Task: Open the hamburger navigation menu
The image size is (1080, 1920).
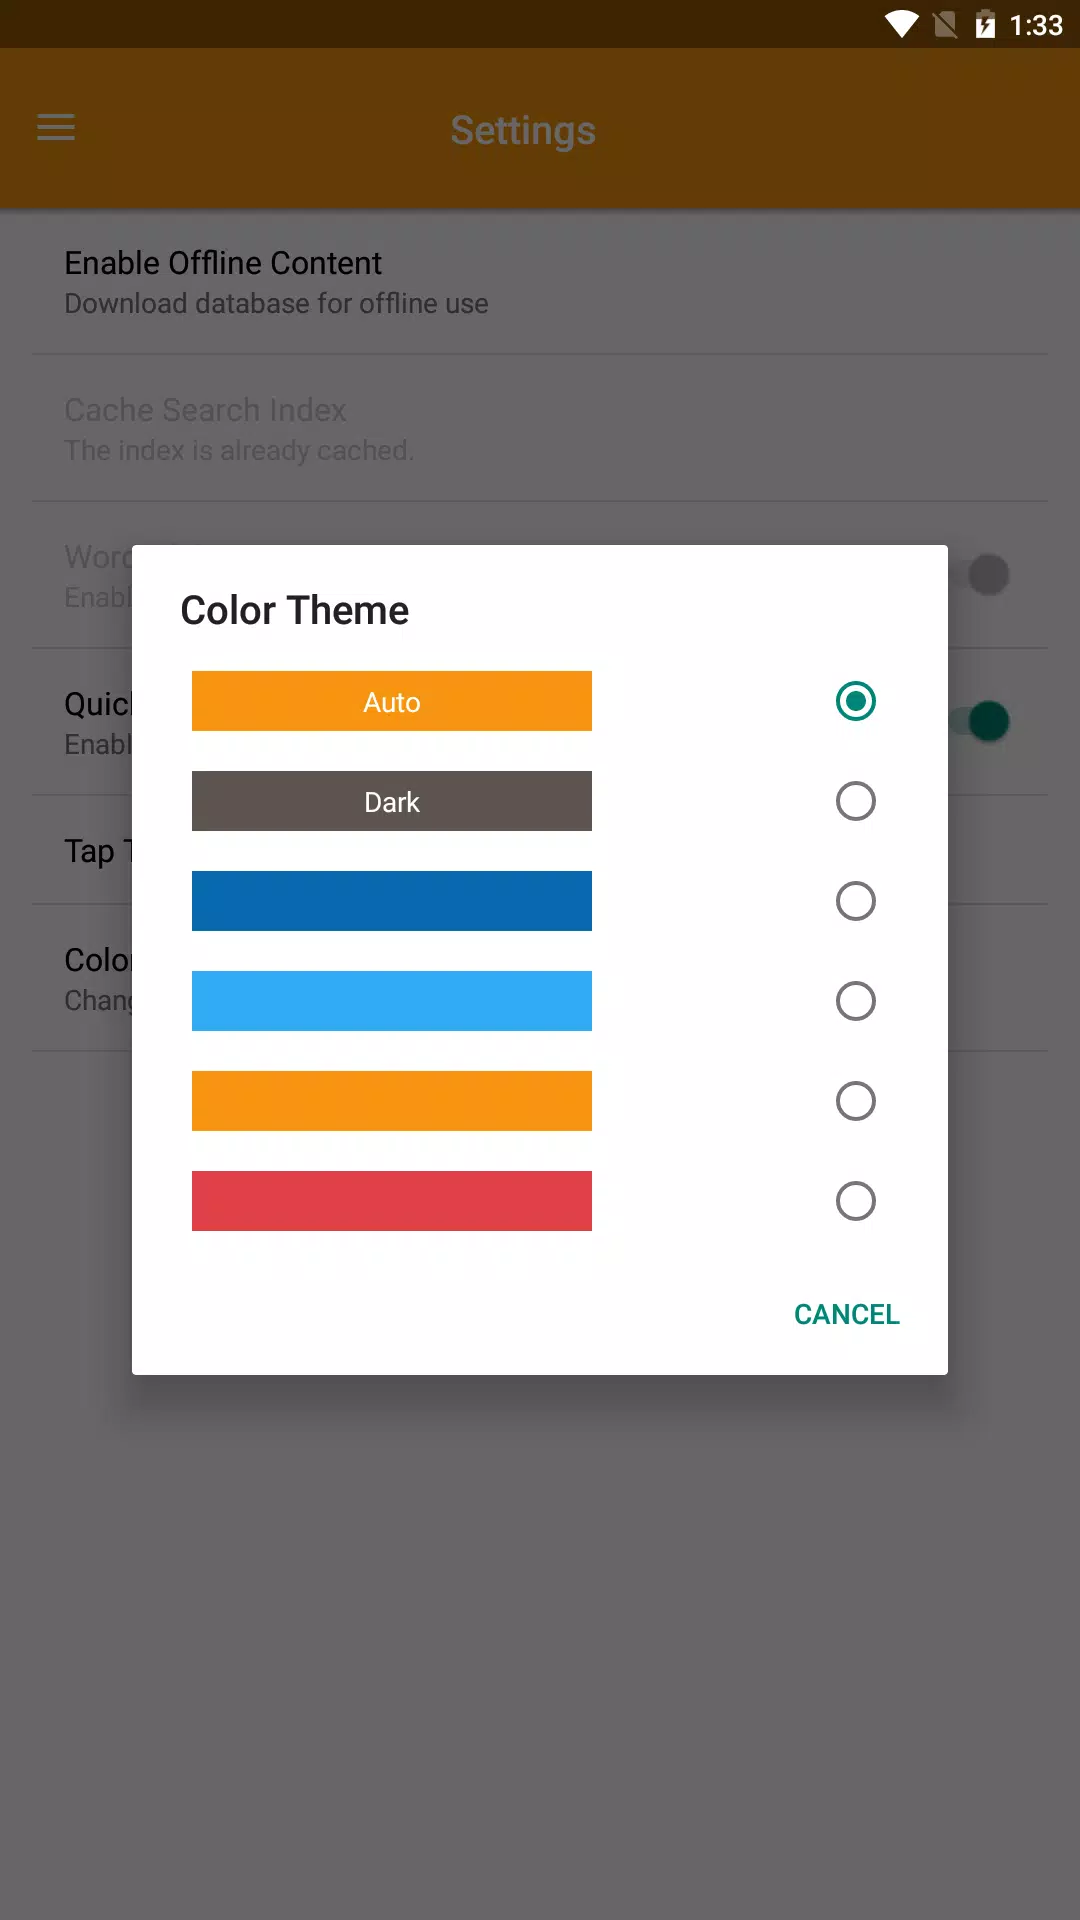Action: click(56, 128)
